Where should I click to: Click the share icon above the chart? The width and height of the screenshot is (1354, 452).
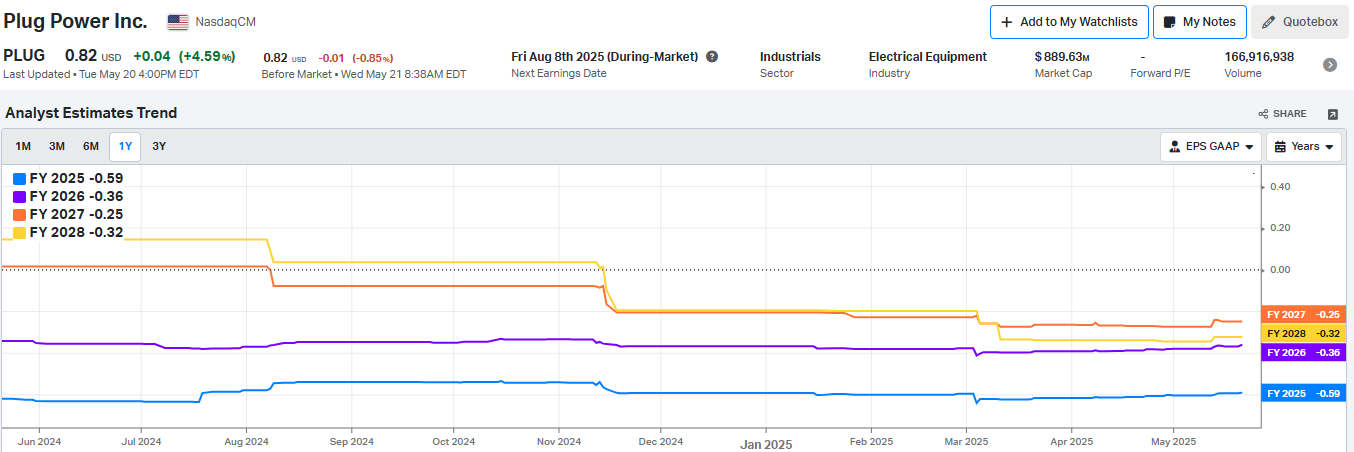1264,114
